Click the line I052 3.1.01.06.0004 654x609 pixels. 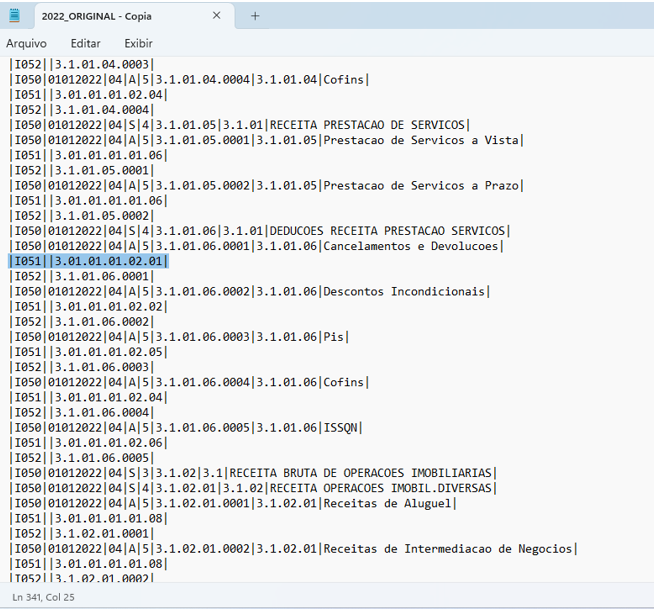click(82, 413)
